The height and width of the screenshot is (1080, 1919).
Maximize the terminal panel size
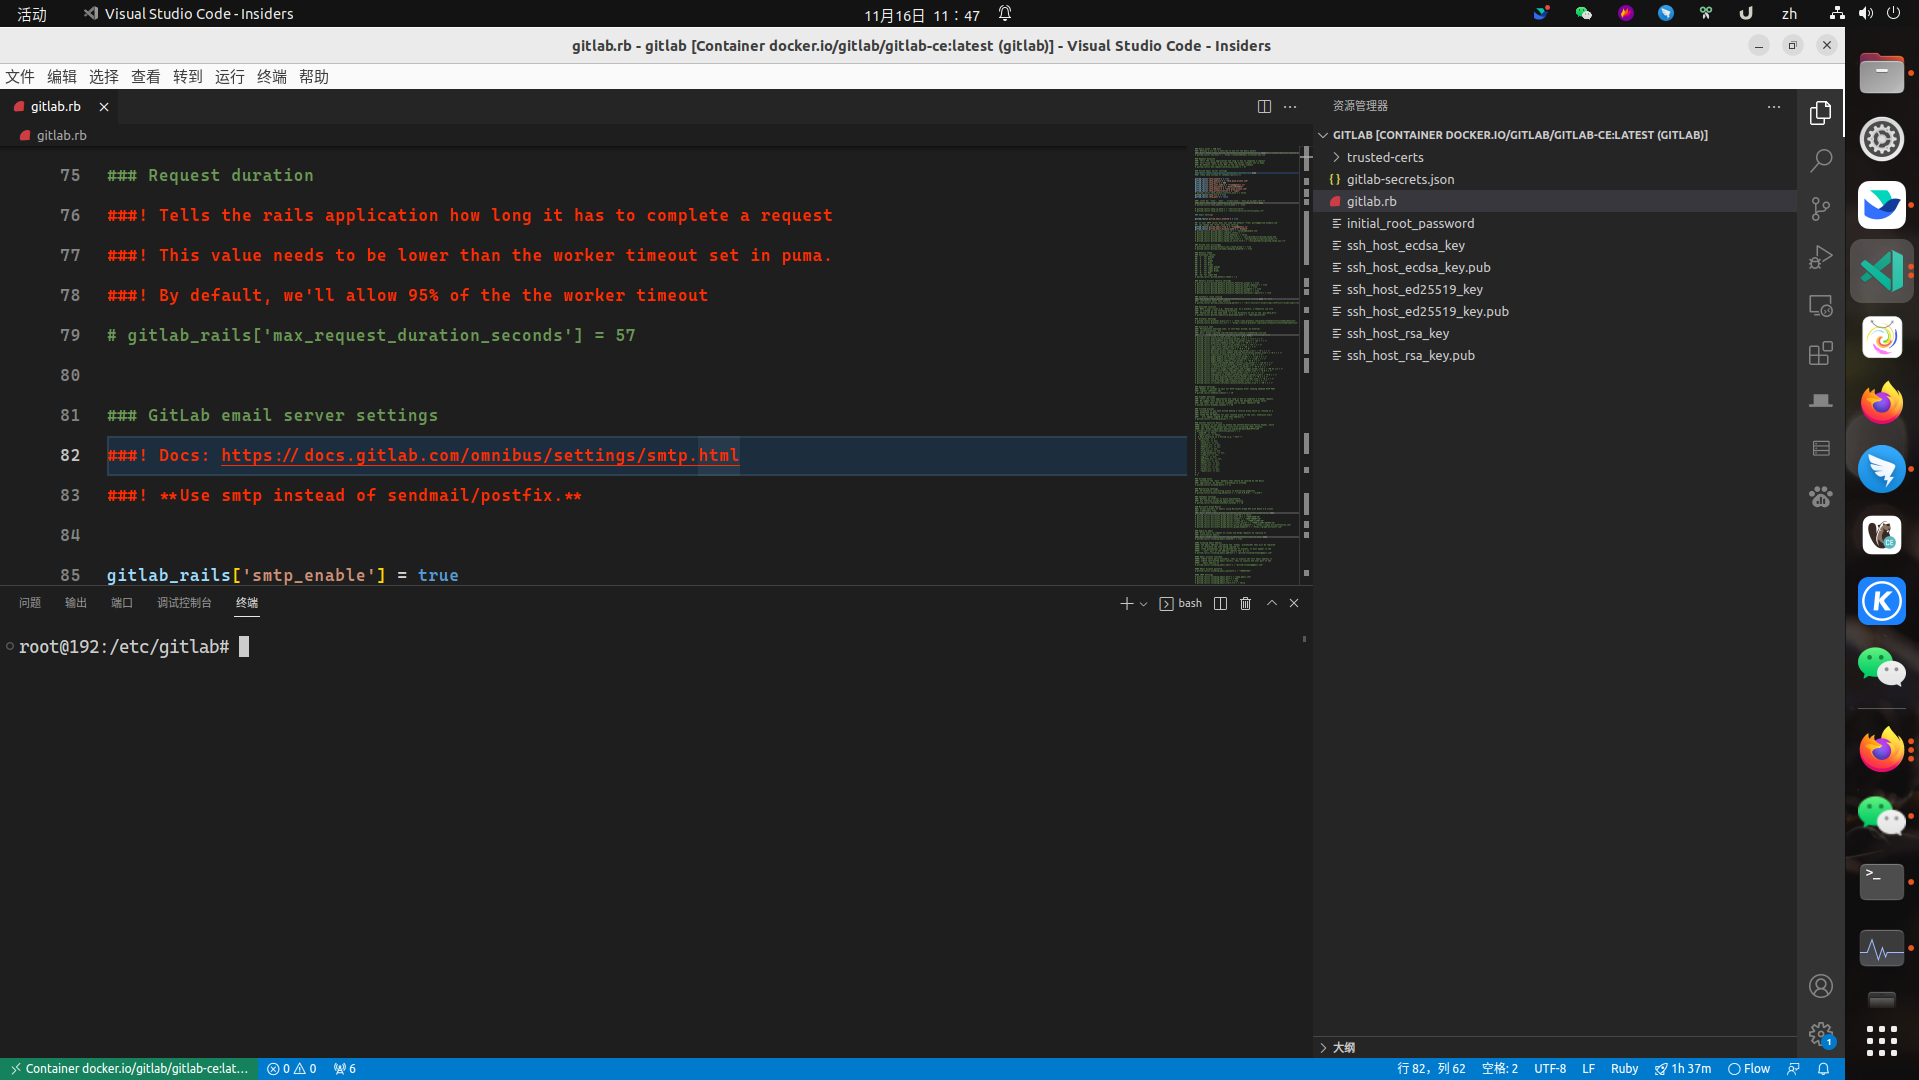coord(1271,603)
